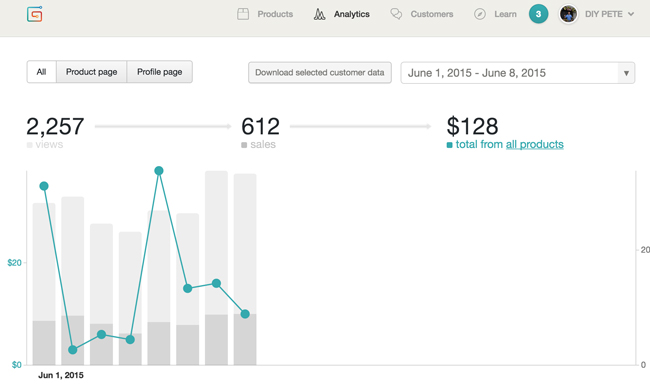Click the Analytics chart icon

319,14
